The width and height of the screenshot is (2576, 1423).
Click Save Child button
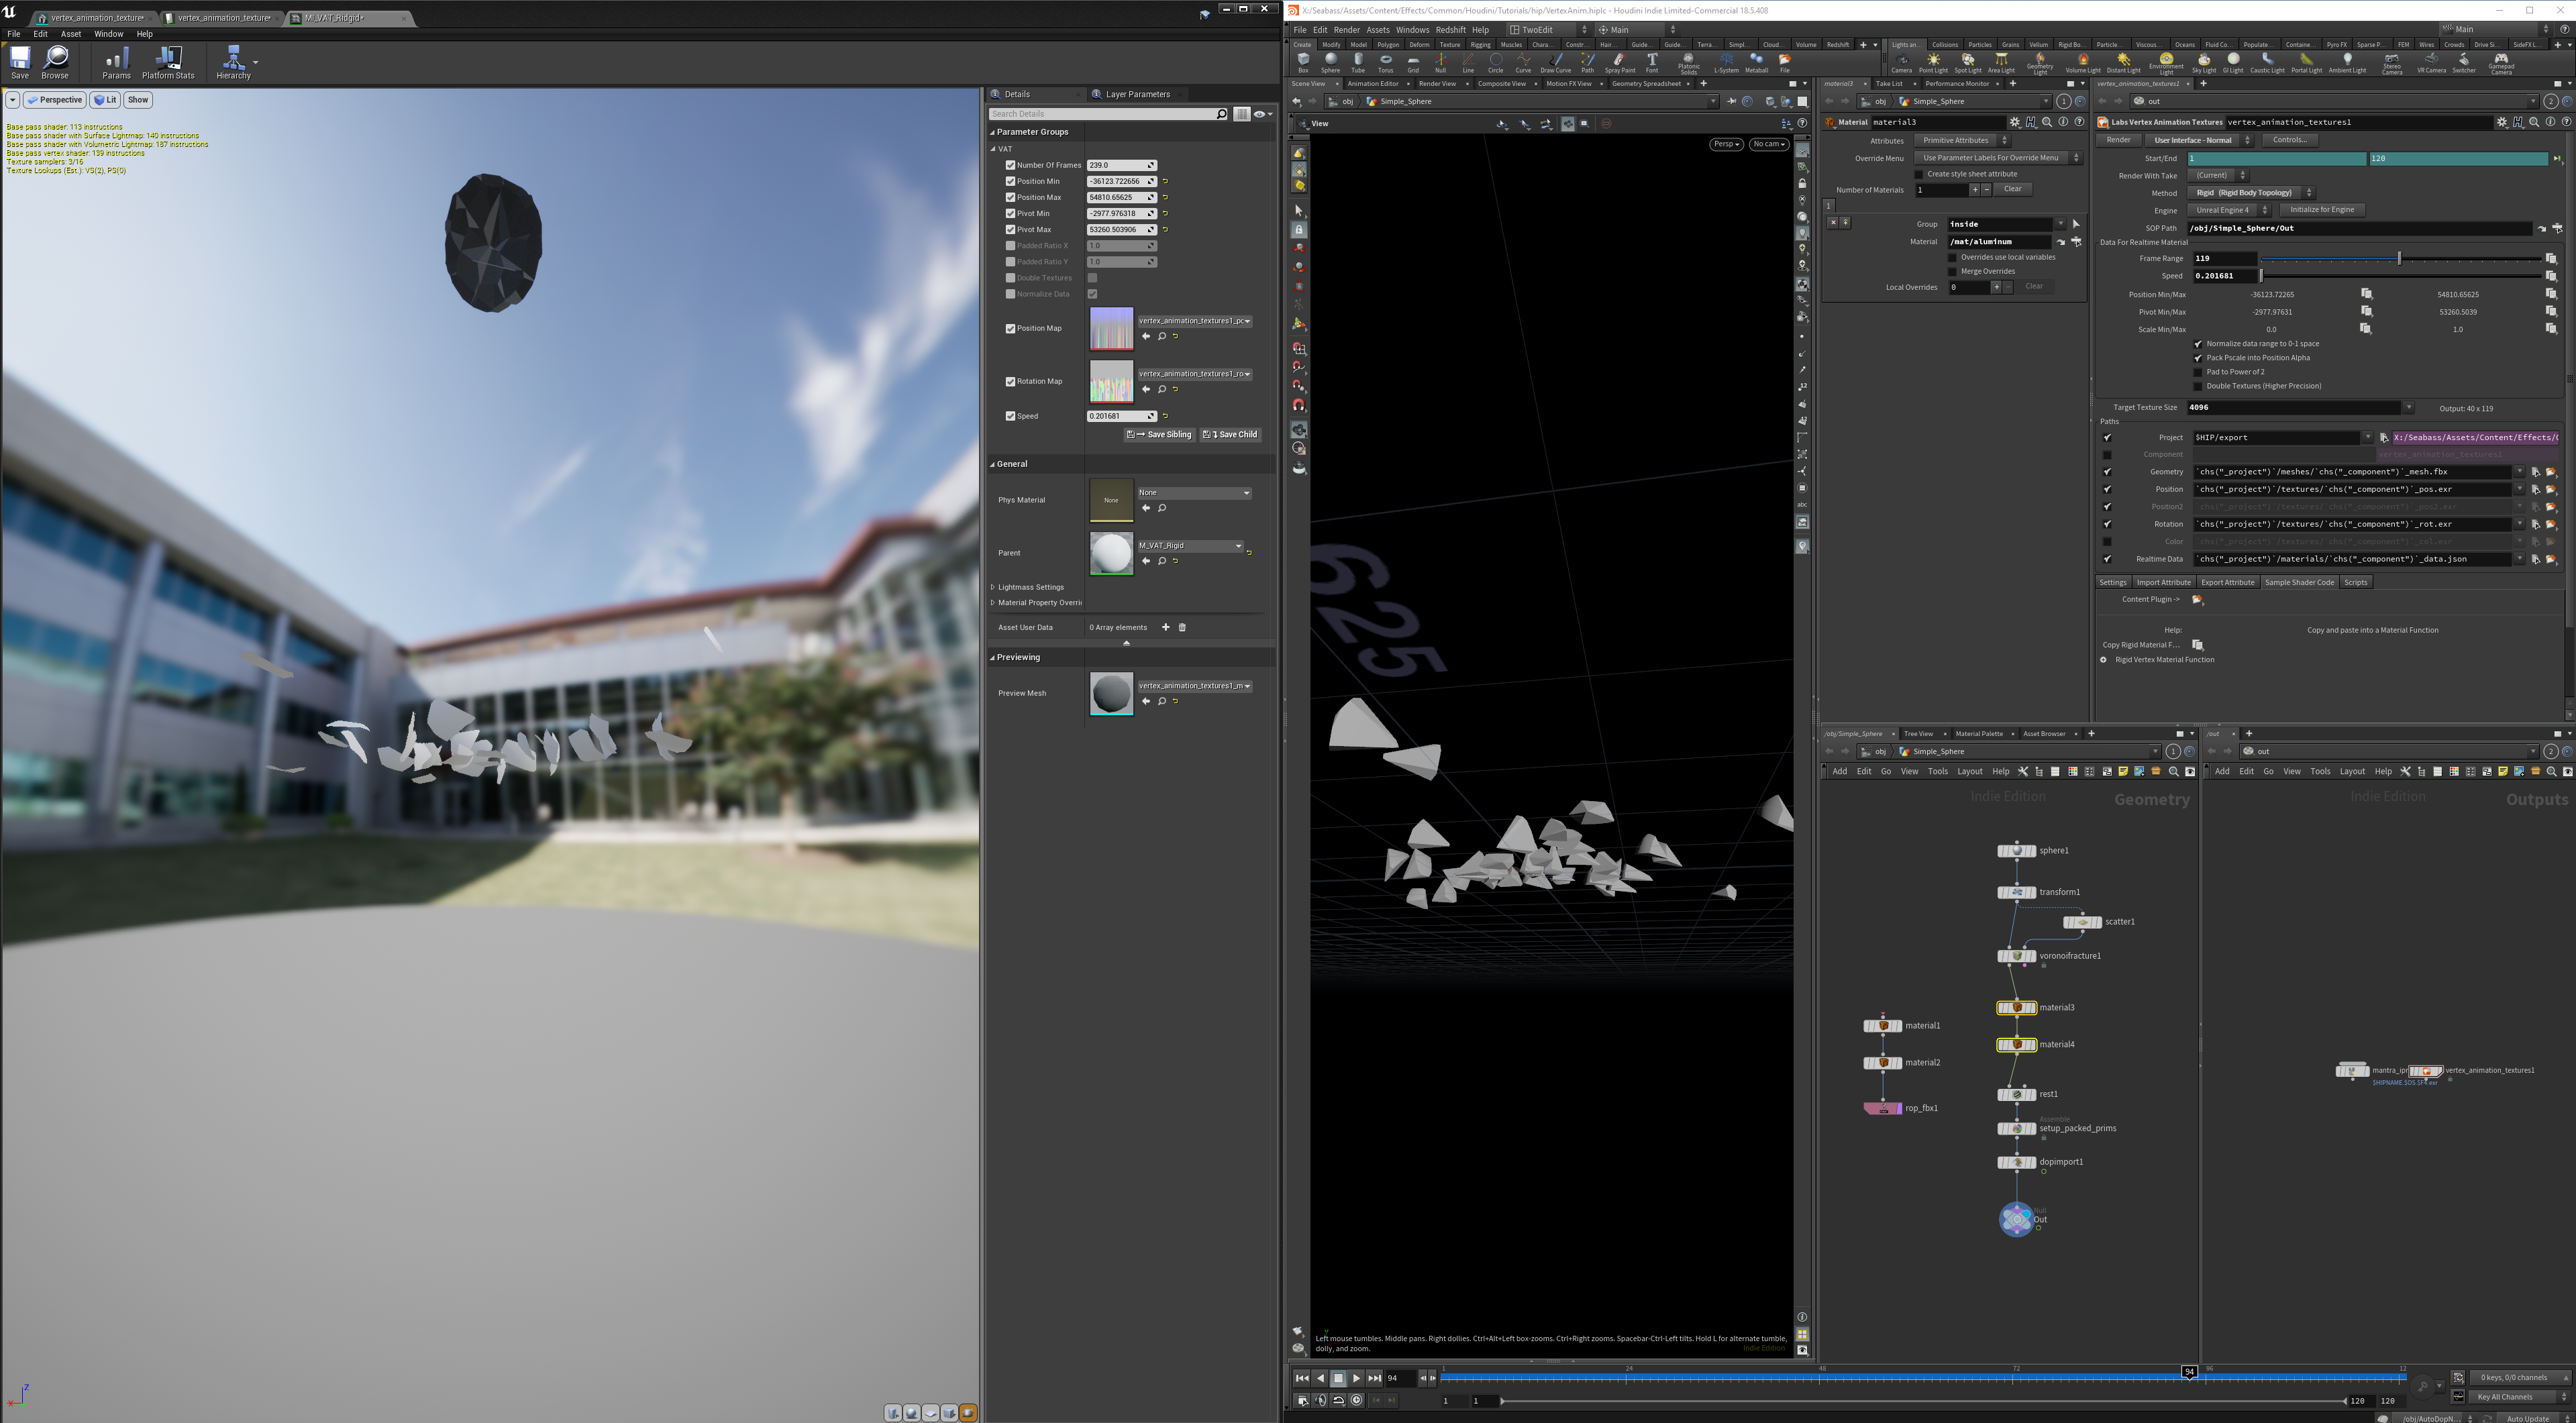click(1230, 435)
